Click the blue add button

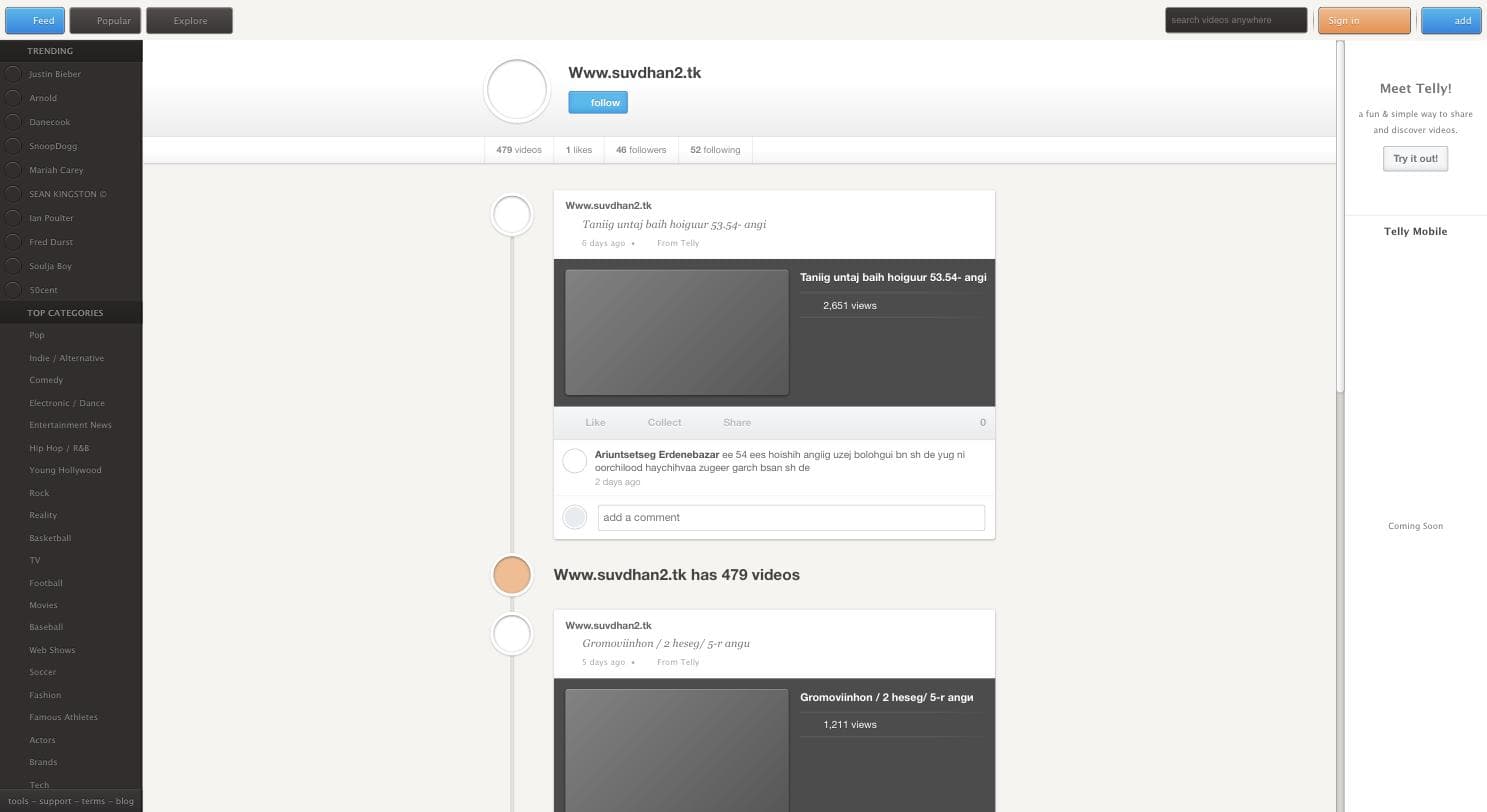(x=1451, y=20)
